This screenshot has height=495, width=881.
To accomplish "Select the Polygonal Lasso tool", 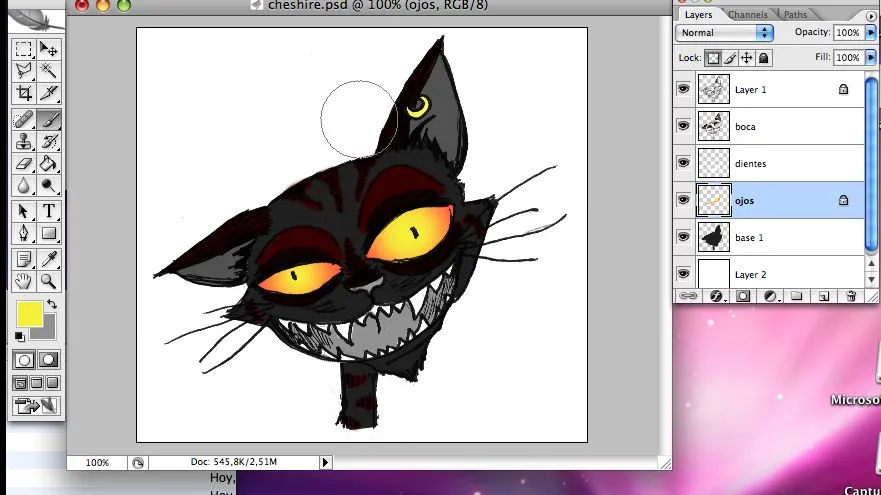I will click(24, 71).
